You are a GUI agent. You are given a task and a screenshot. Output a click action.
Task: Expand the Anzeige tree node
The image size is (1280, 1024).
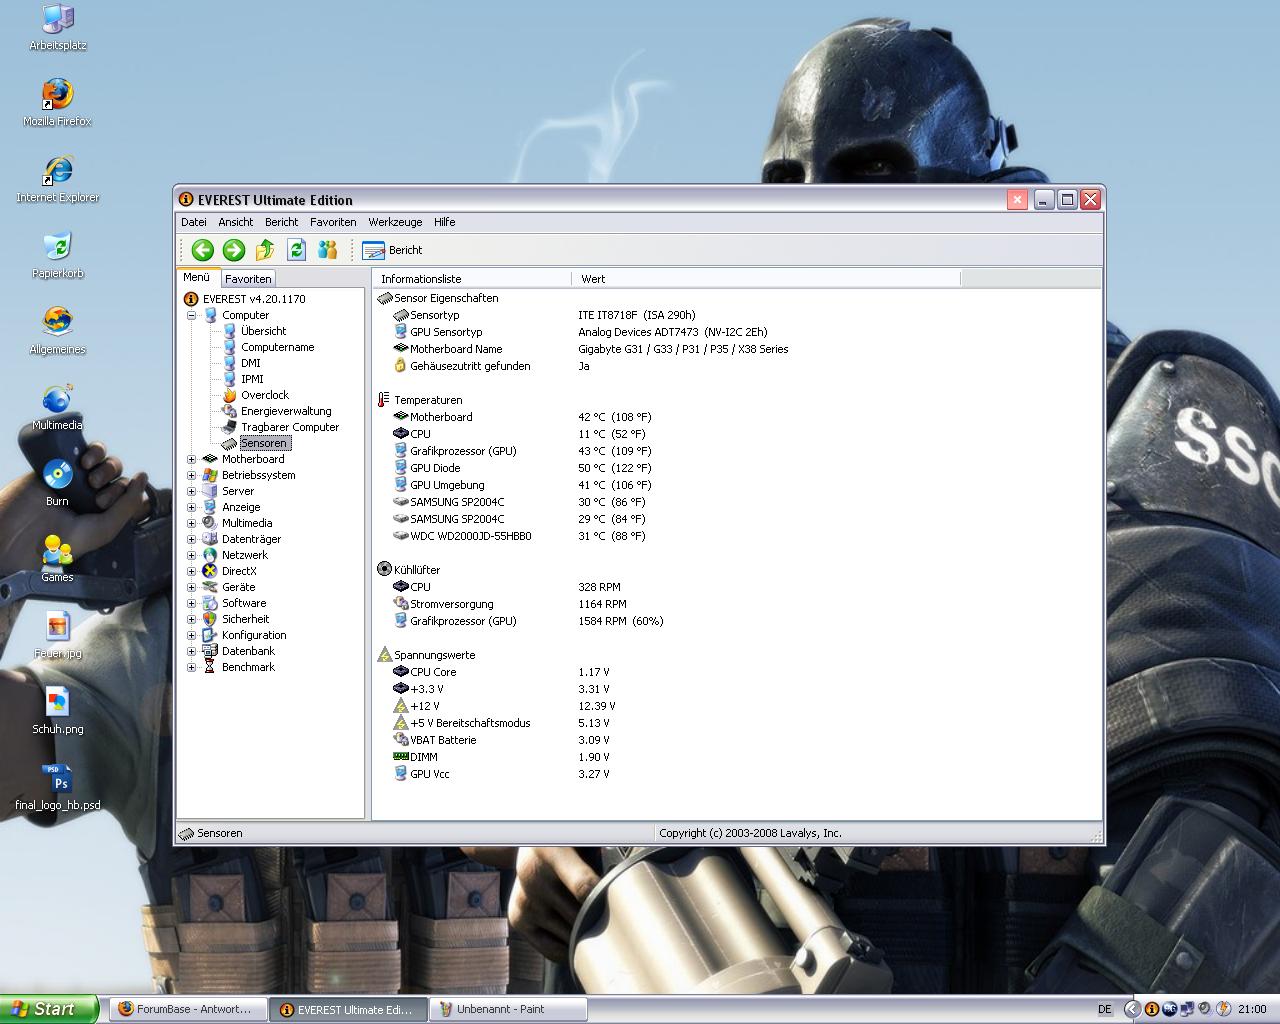(192, 507)
